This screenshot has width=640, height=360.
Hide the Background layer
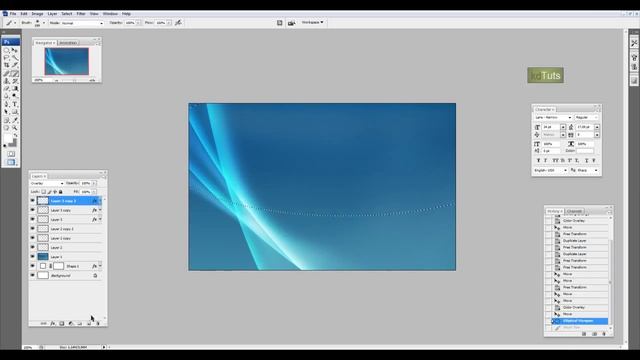pyautogui.click(x=32, y=276)
